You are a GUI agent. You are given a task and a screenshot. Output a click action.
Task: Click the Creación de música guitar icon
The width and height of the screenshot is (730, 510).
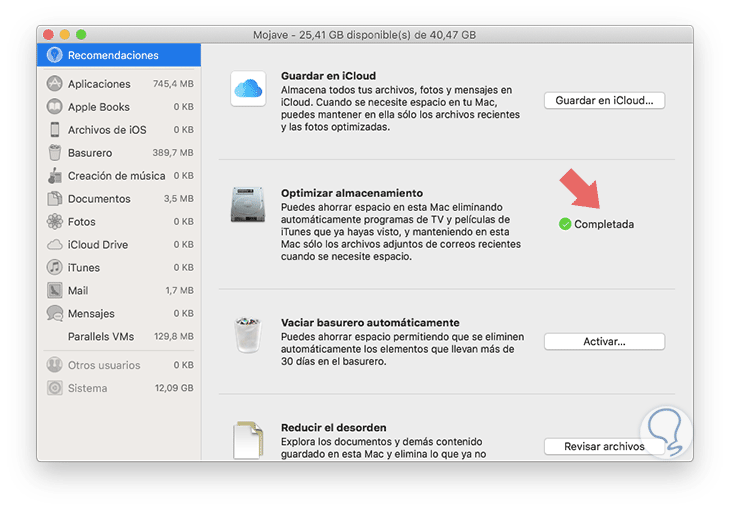54,176
